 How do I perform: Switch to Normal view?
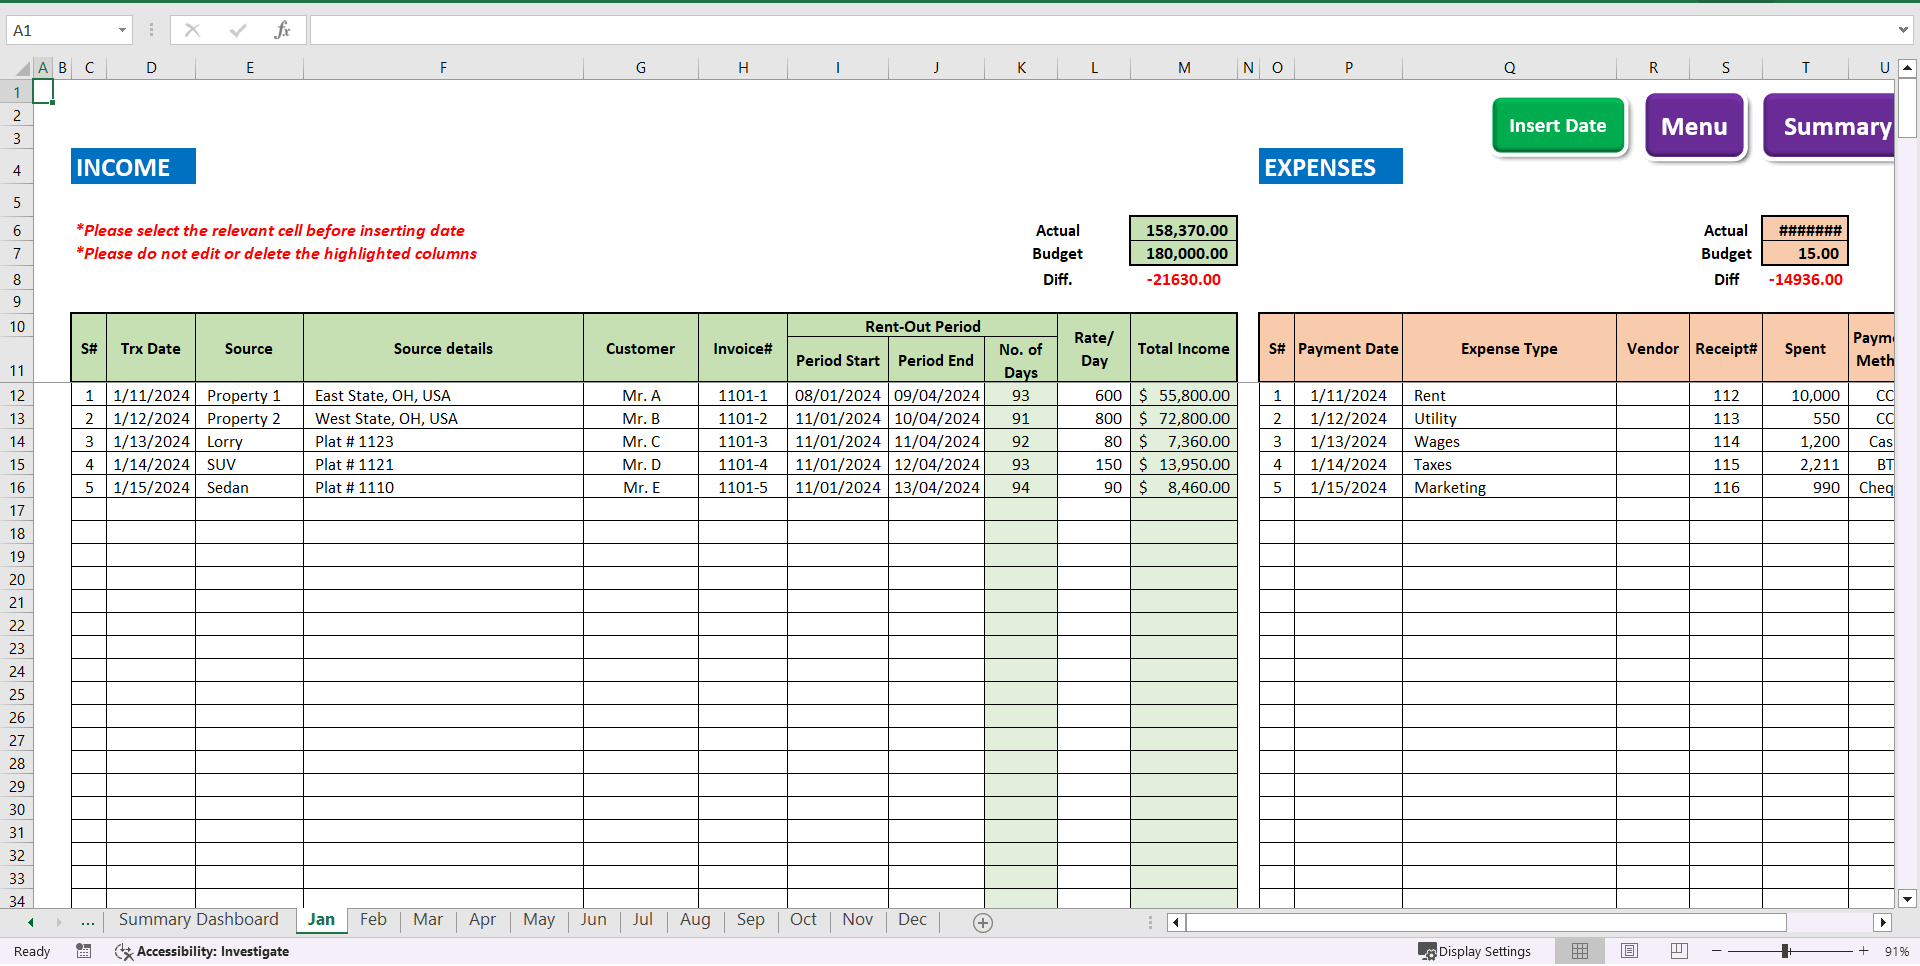1580,951
